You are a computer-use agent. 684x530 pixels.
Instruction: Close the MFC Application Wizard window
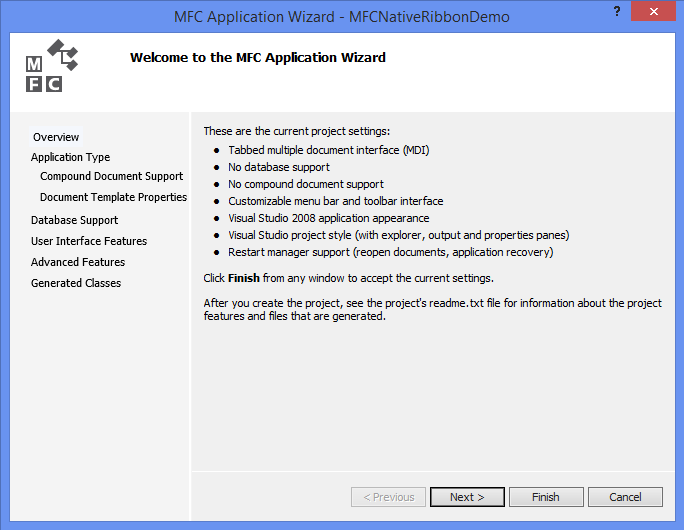(x=653, y=11)
